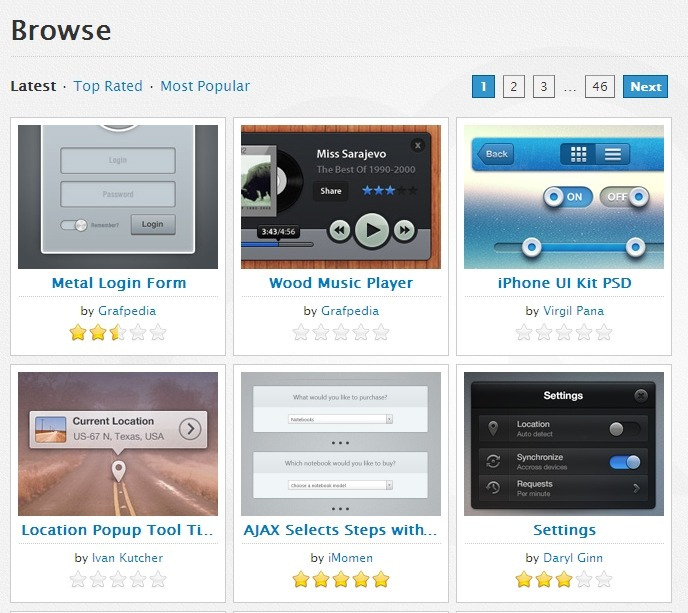Rate Wood Music Player one star

tap(301, 332)
